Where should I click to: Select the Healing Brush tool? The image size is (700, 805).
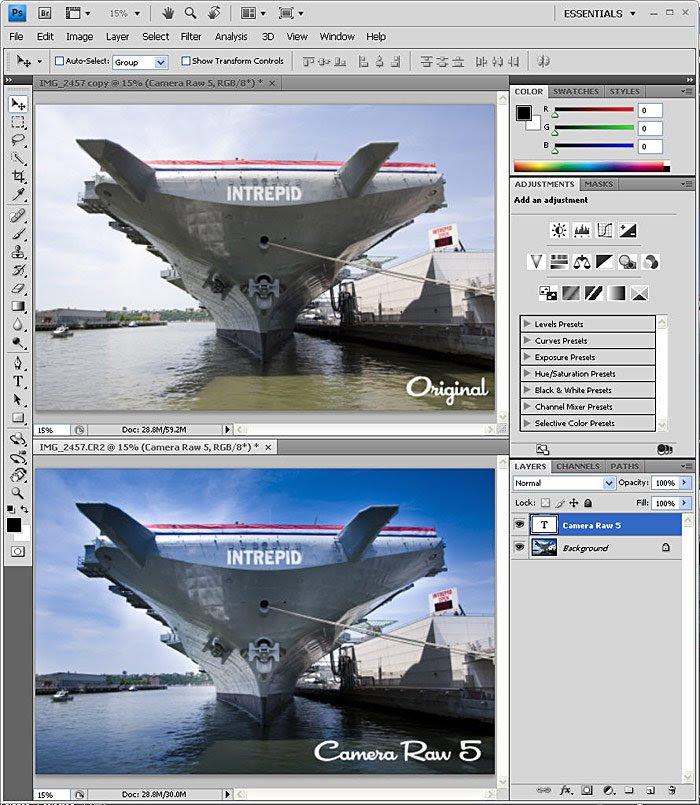click(x=18, y=216)
